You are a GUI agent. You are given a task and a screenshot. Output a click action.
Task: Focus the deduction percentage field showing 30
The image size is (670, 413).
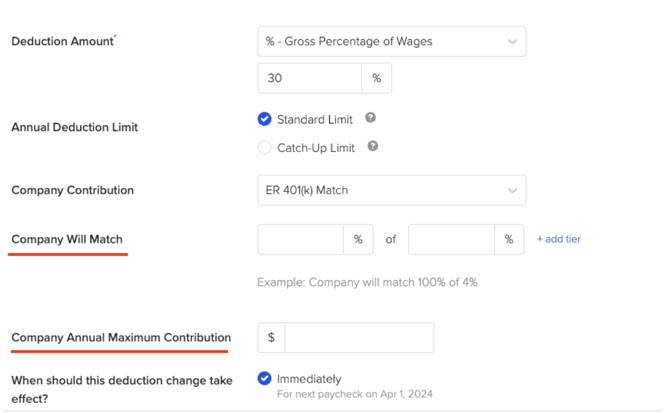tap(310, 78)
